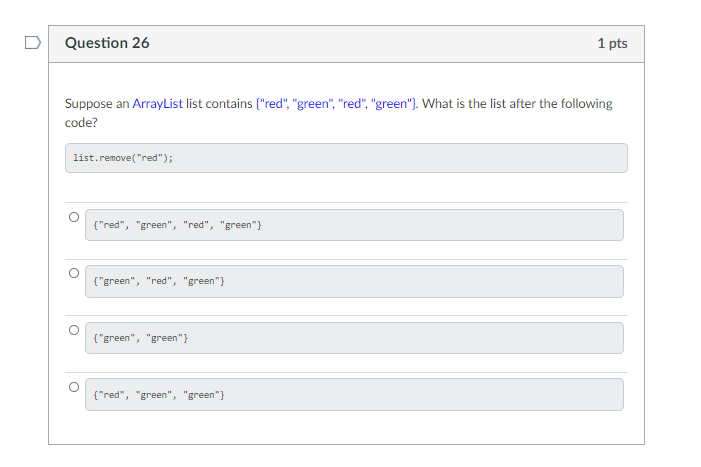Viewport: 701px width, 467px height.
Task: Flag Question 26 for review
Action: point(33,43)
